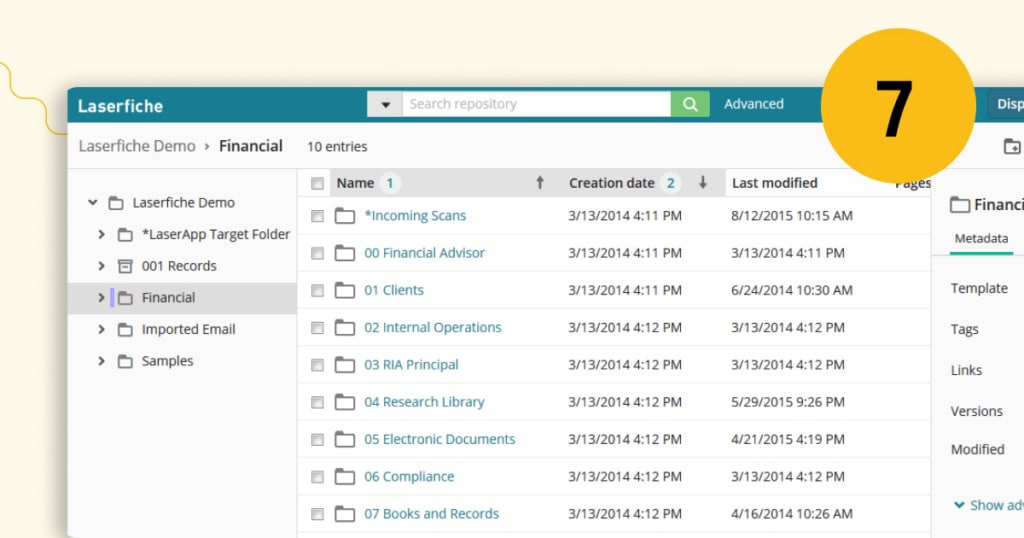Image resolution: width=1024 pixels, height=538 pixels.
Task: Click the folder icon beside 01 Clients
Action: pos(345,291)
